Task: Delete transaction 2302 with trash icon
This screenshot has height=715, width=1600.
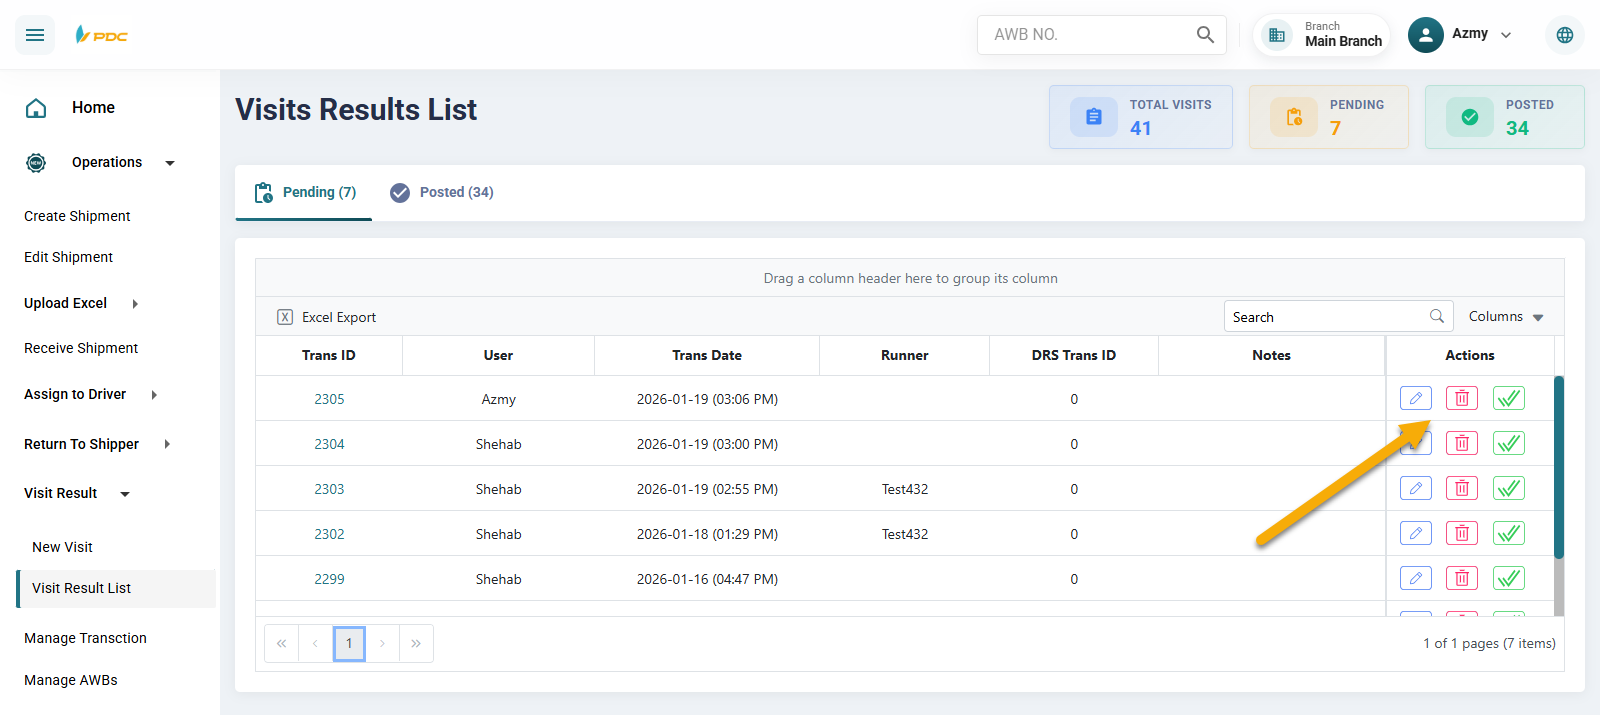Action: tap(1462, 533)
